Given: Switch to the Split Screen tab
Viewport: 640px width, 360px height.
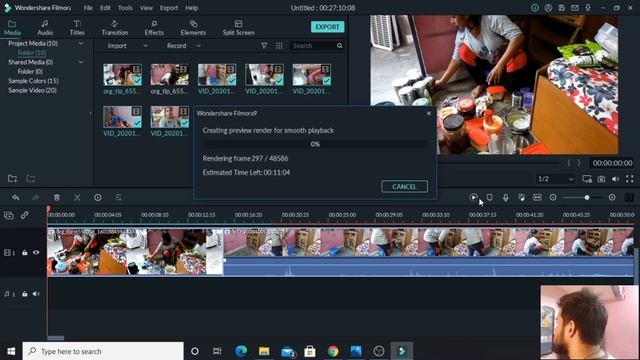Looking at the screenshot, I should point(238,28).
